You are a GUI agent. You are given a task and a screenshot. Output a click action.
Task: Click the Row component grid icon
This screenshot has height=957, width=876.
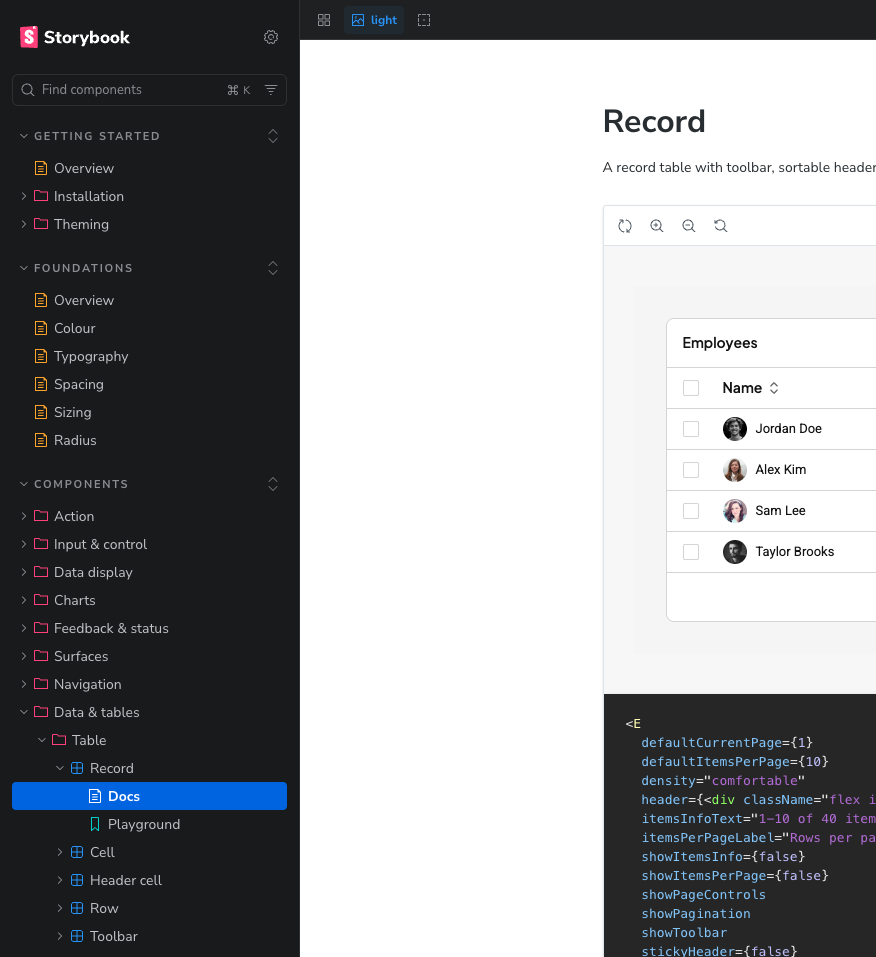click(77, 909)
